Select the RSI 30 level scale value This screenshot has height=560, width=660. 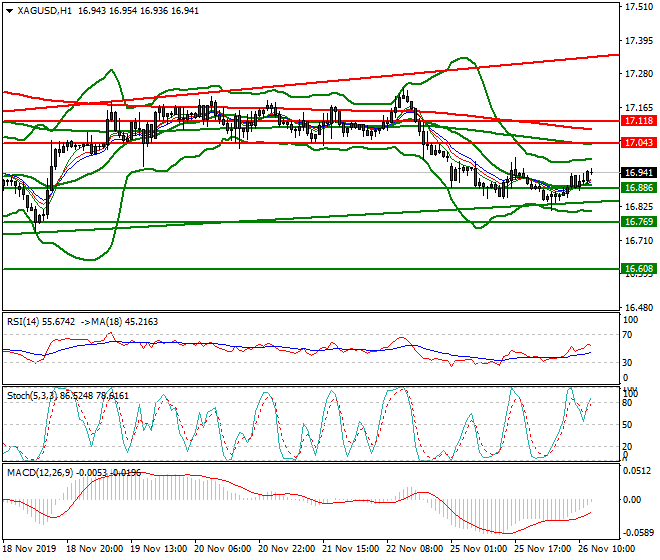[x=627, y=363]
